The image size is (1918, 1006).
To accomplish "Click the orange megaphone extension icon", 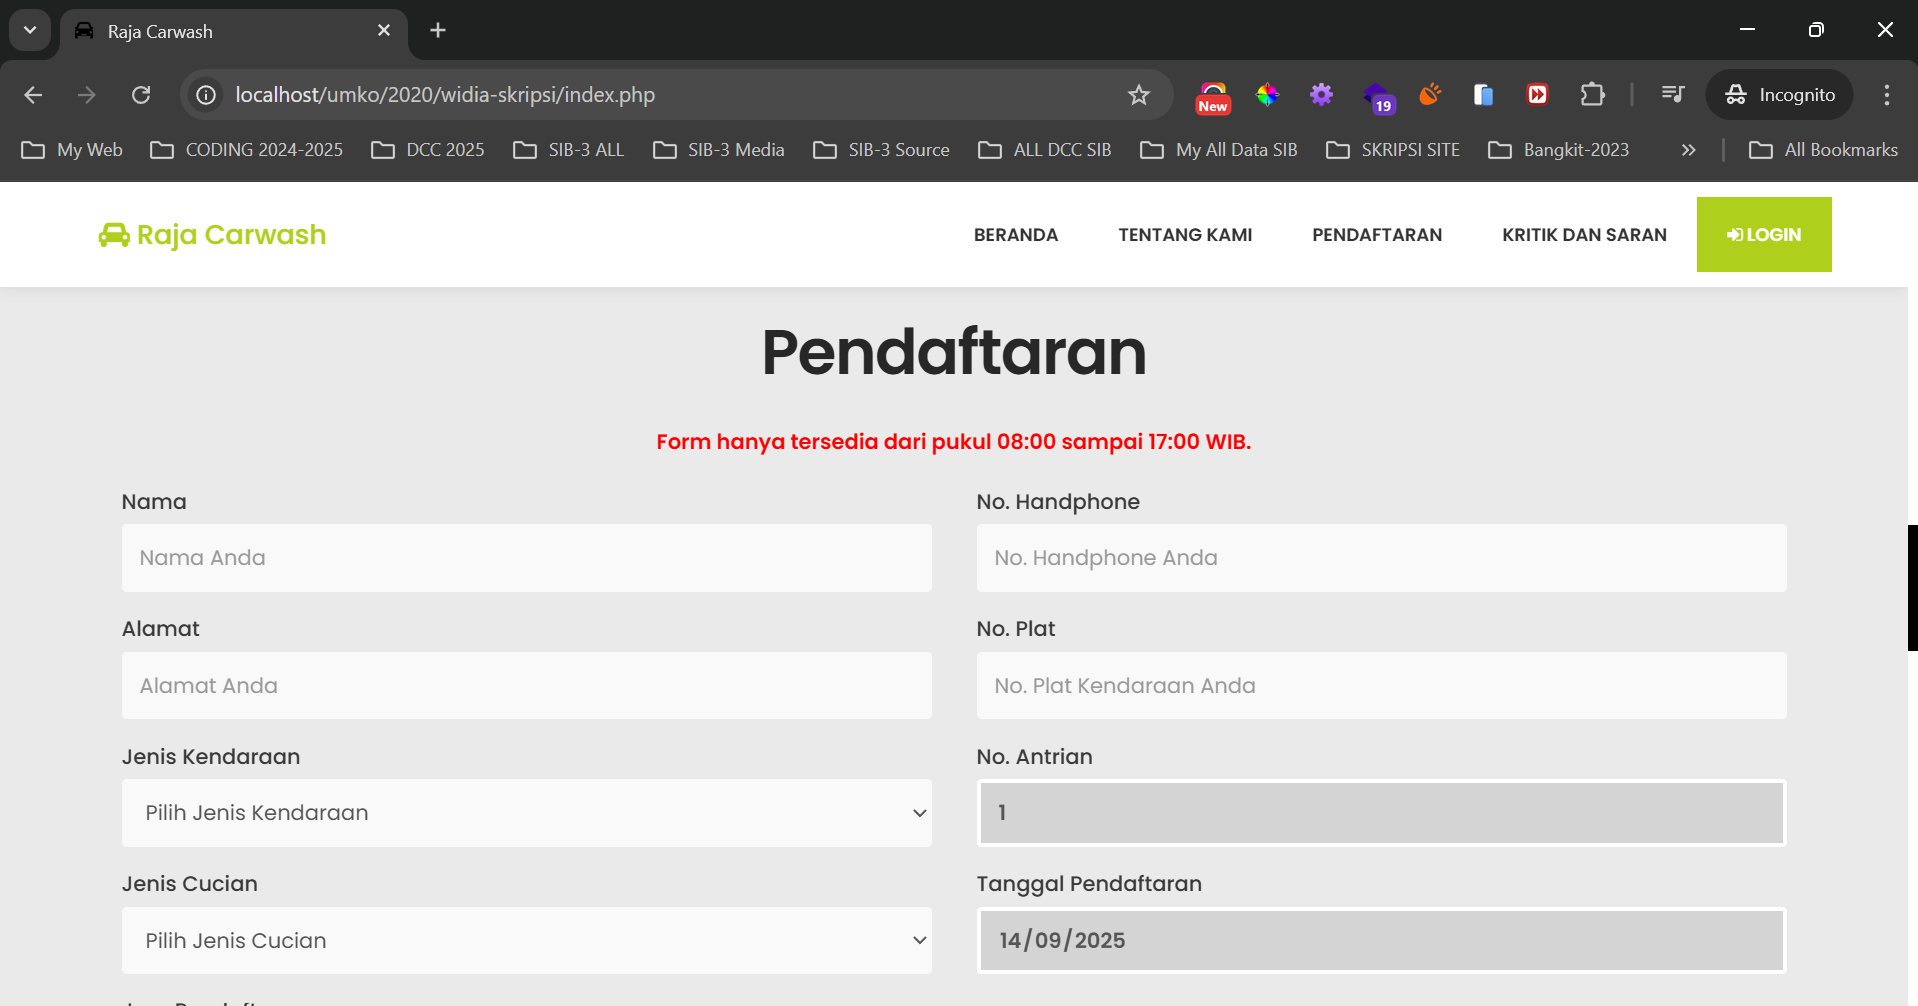I will click(x=1429, y=95).
